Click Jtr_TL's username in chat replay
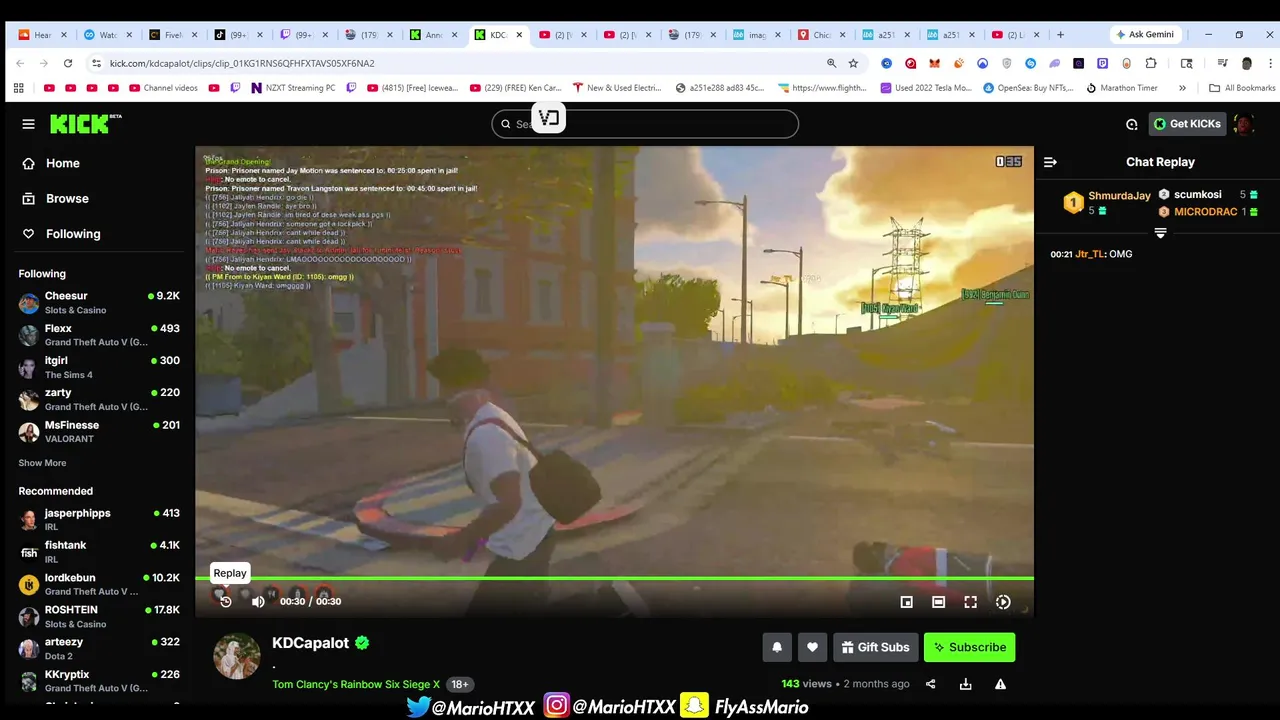Screen dimensions: 1280x720 coord(1089,254)
